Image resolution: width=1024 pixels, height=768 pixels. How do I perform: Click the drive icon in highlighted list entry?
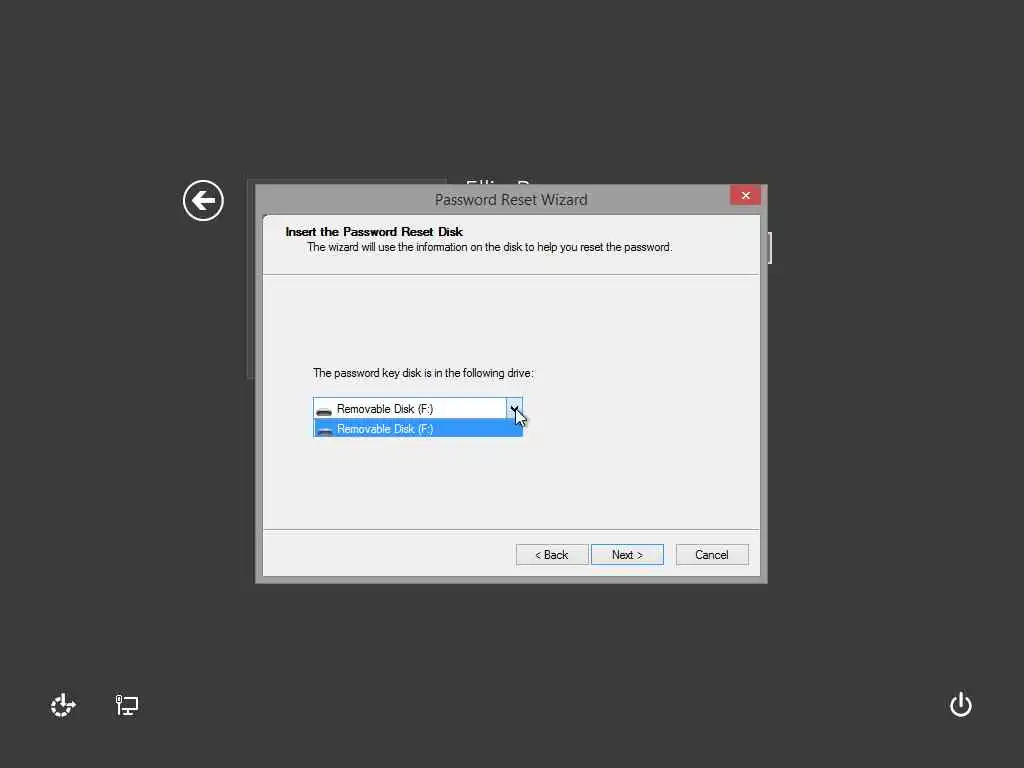point(325,430)
